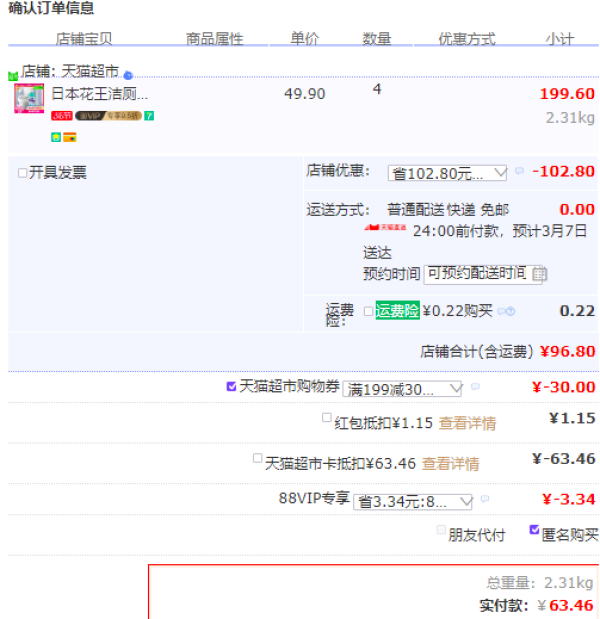Uncheck the 匿名购买 anonymous purchase checkbox
Viewport: 600px width, 619px height.
pos(534,530)
